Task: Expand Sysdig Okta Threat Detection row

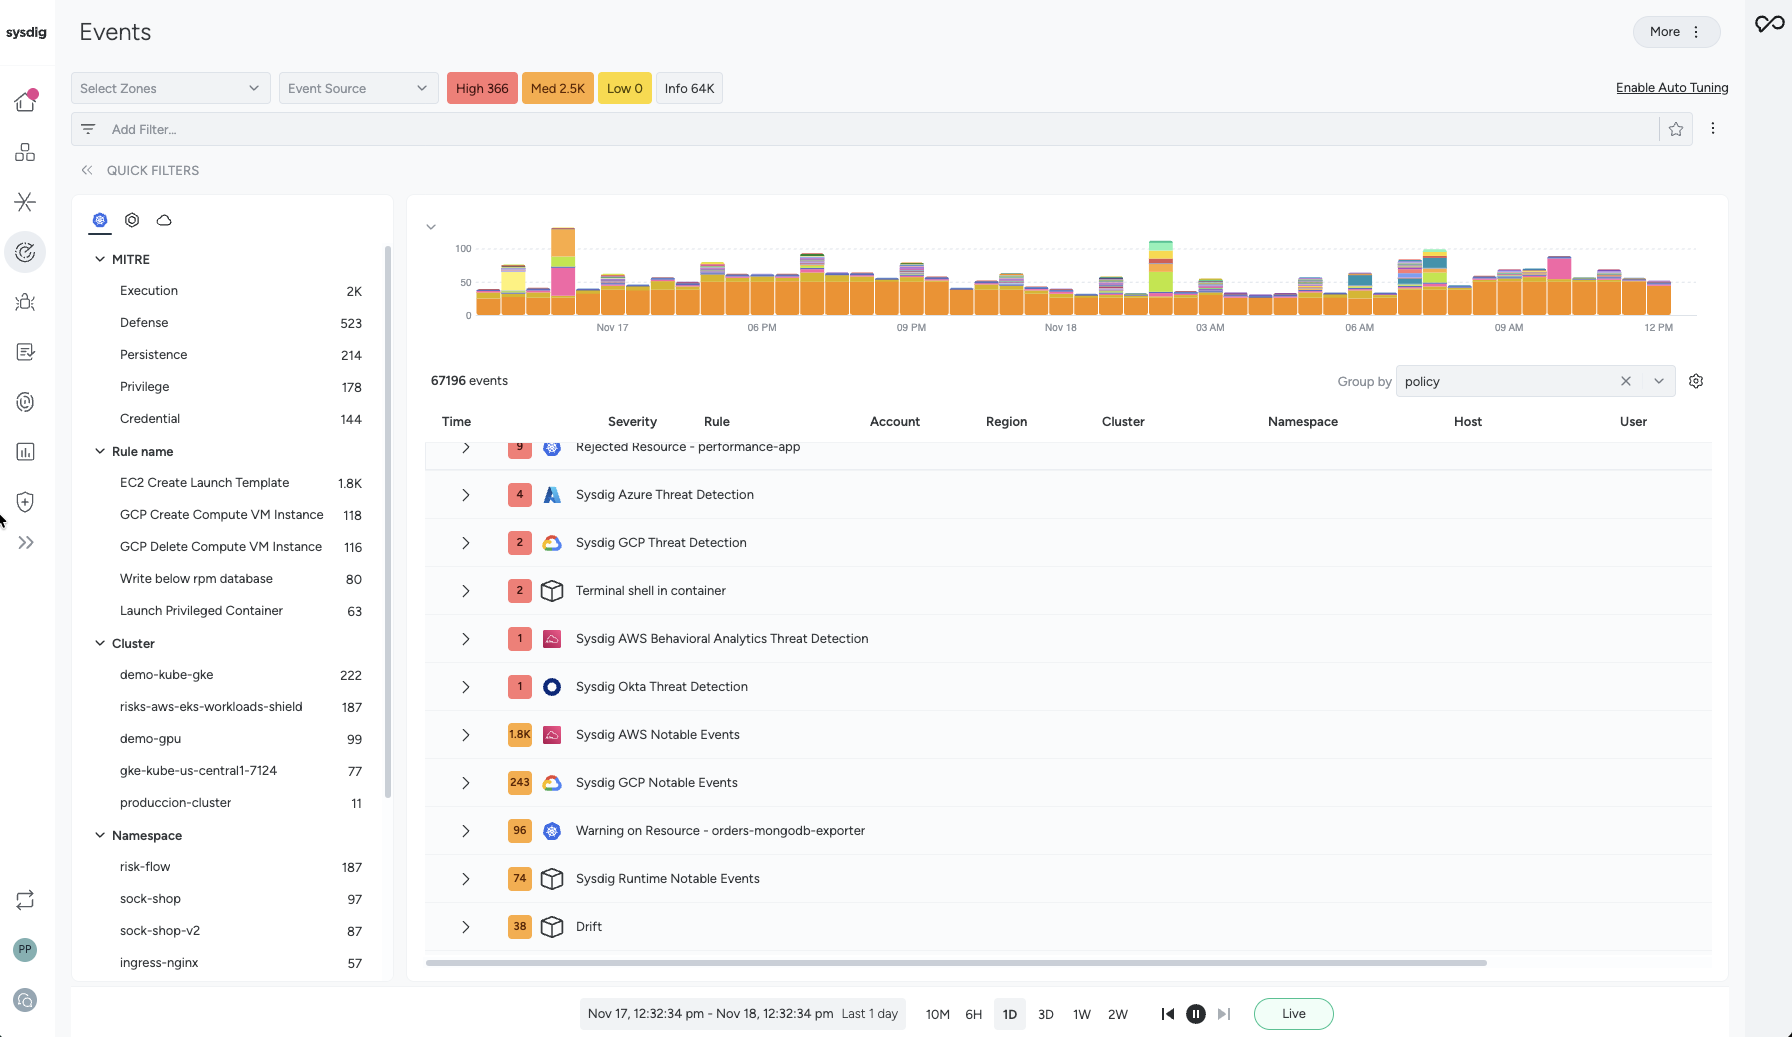Action: click(466, 687)
